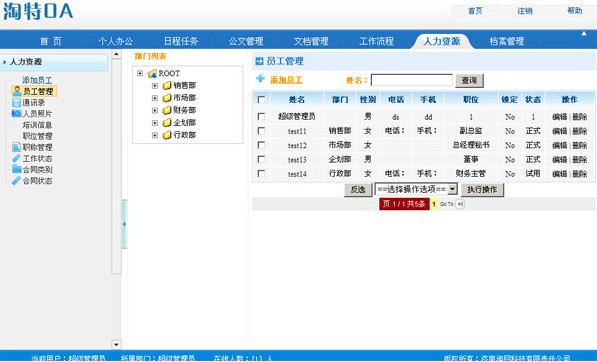Click page number 1 in pagination
The height and width of the screenshot is (362, 597).
tap(434, 204)
